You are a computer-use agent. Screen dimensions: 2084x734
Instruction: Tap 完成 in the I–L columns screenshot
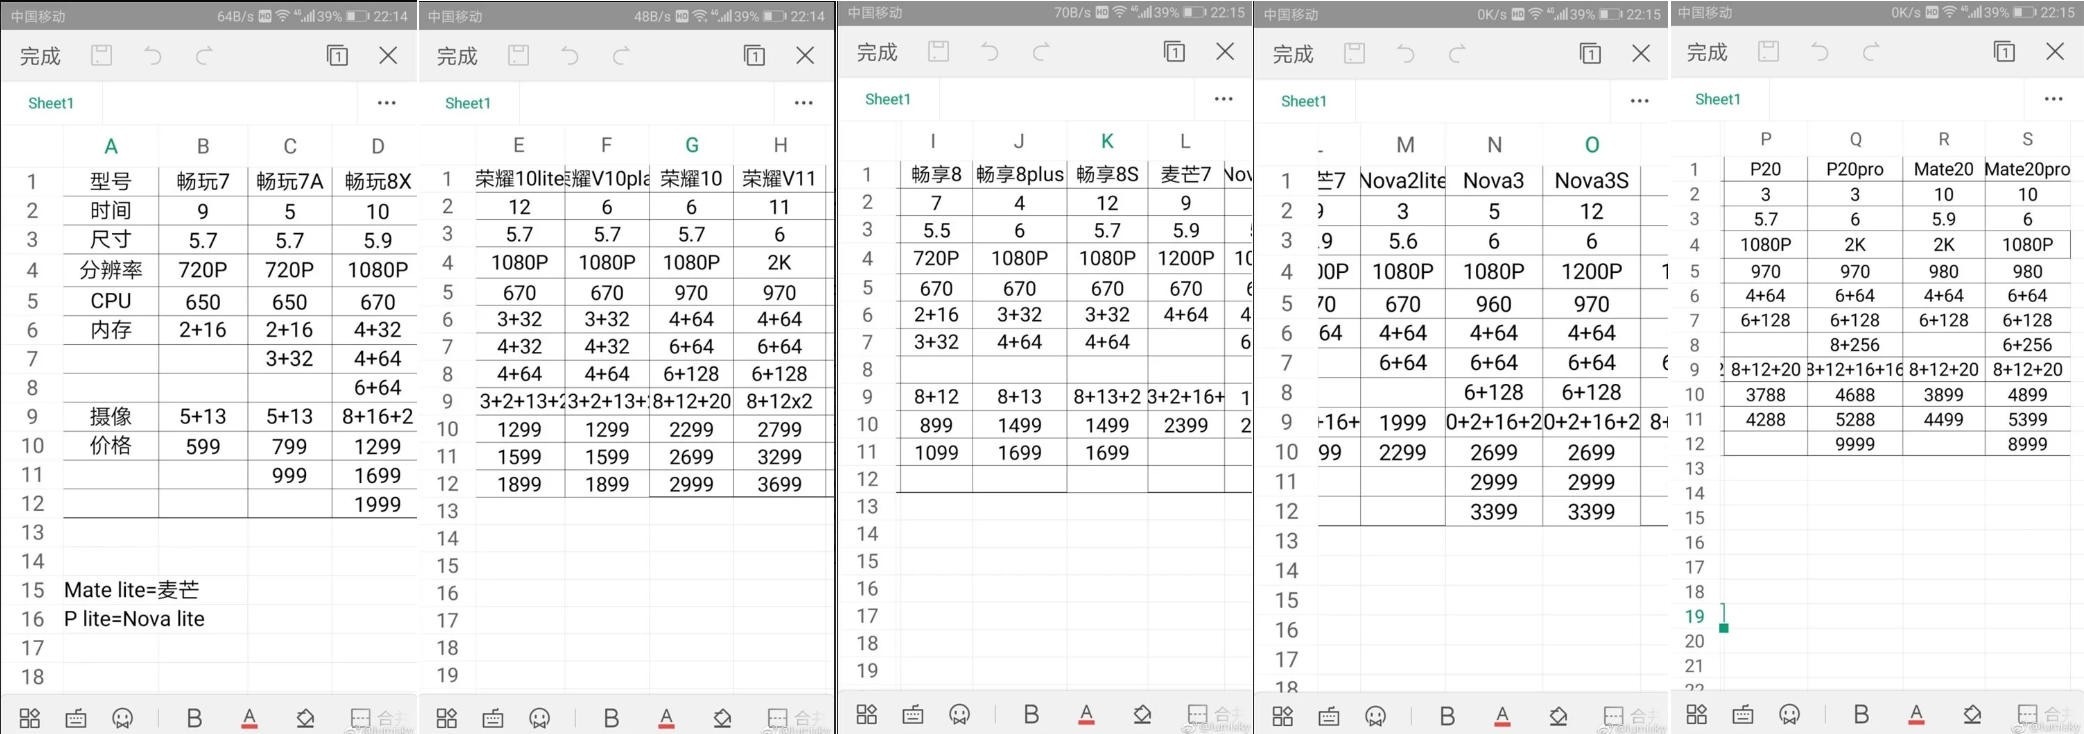[878, 52]
